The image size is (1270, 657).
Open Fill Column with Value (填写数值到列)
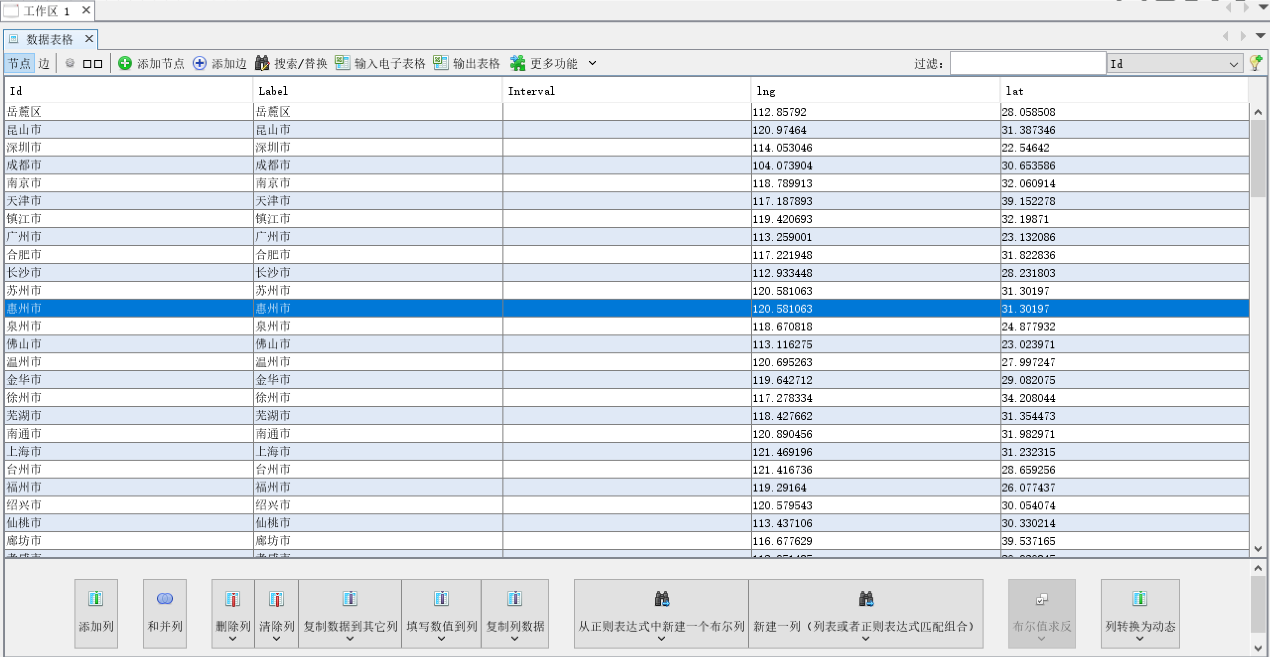441,613
